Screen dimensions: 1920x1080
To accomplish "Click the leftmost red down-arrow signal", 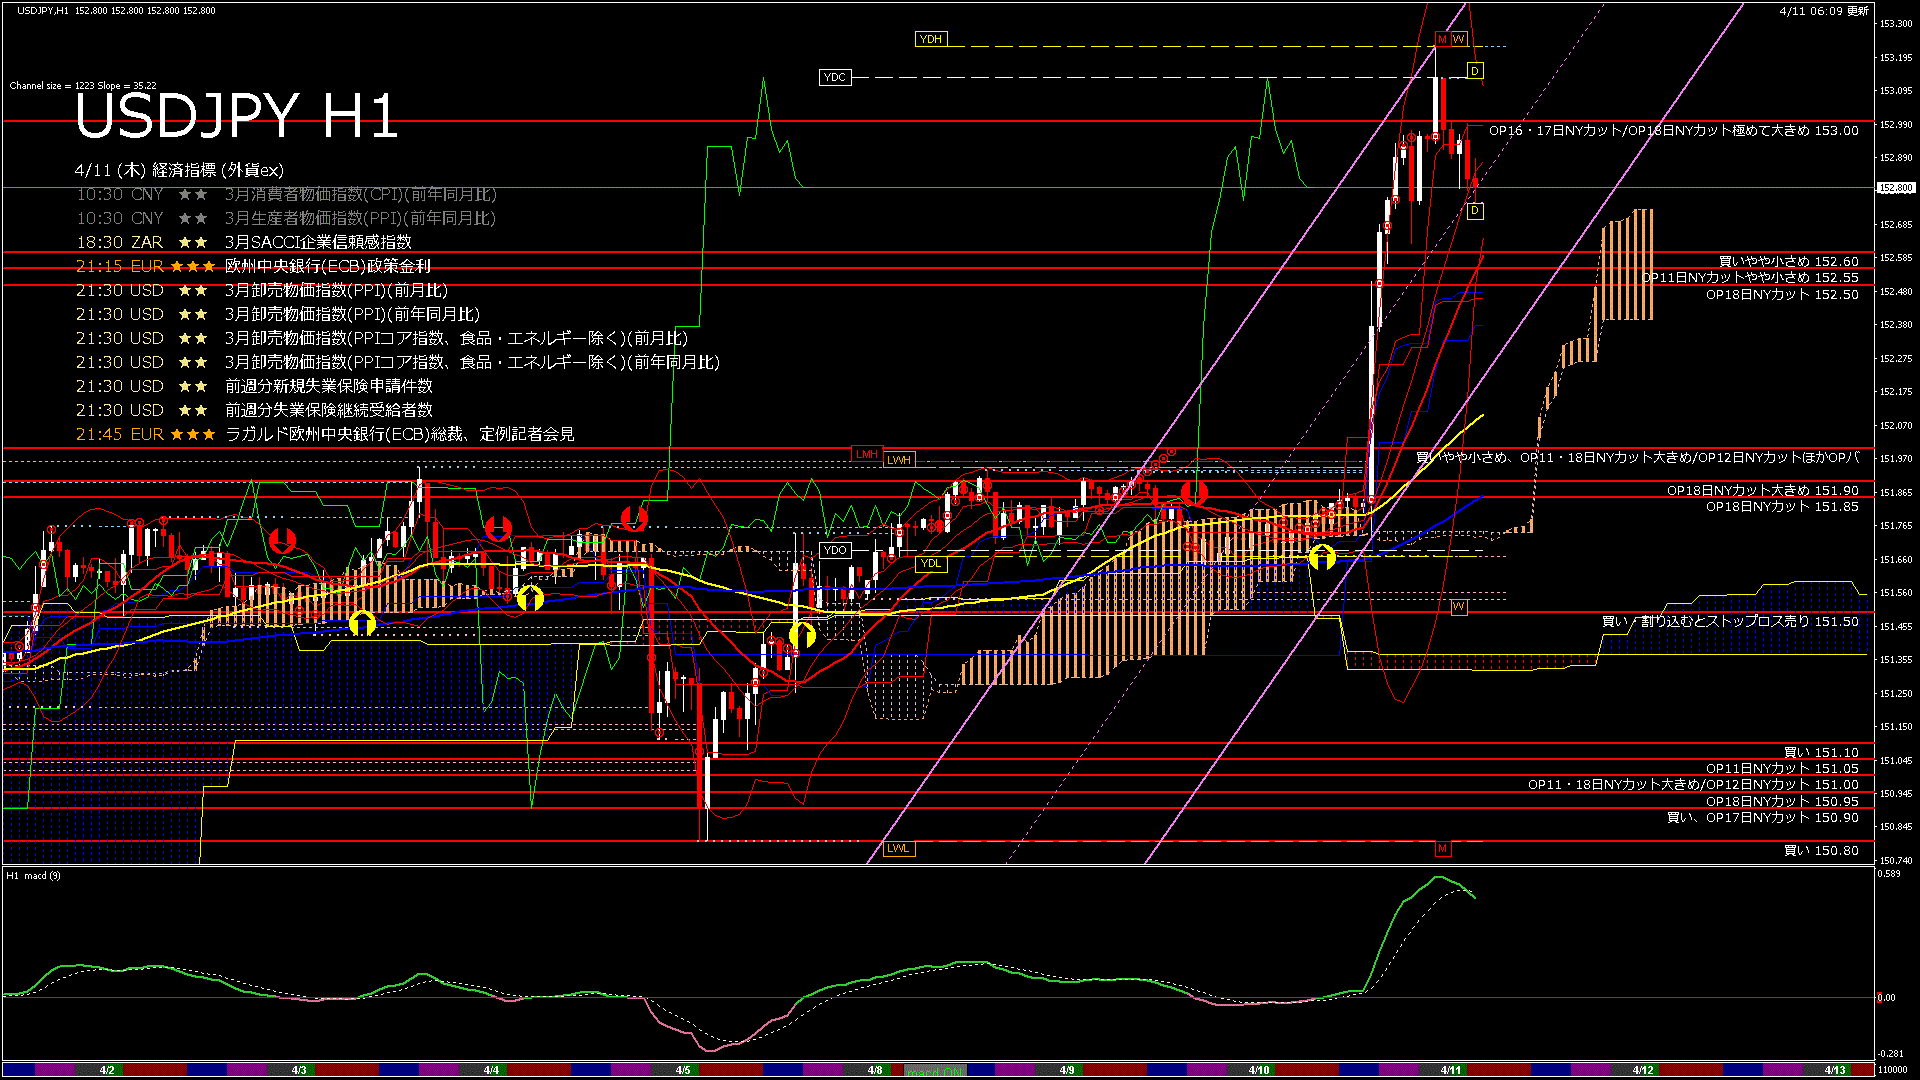I will 283,541.
